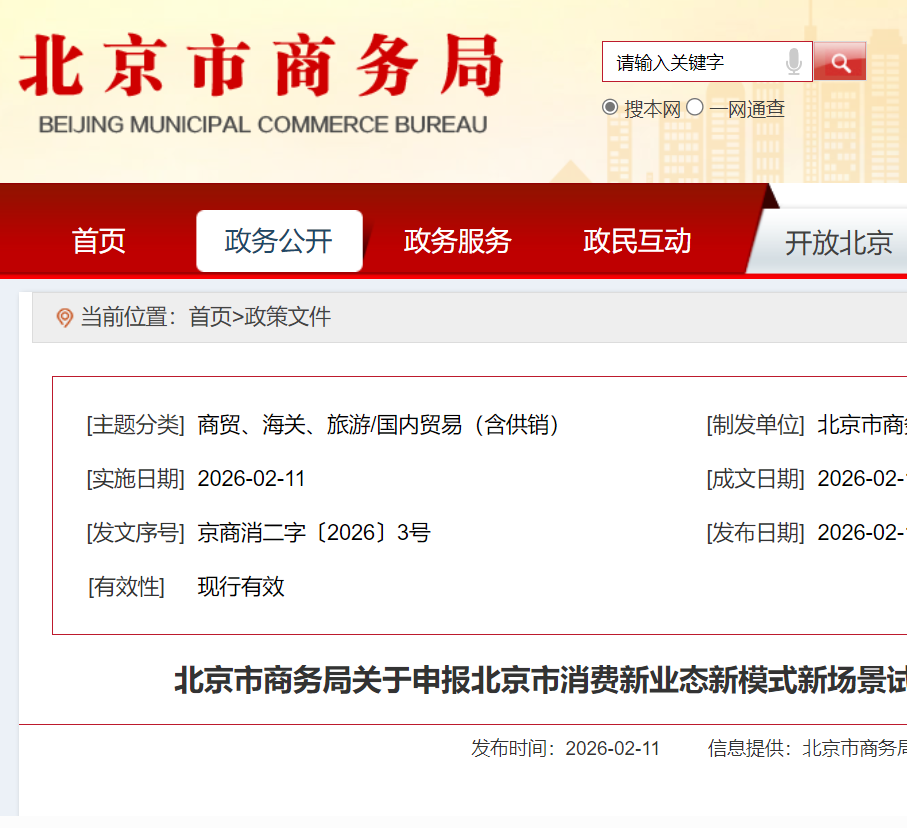Image resolution: width=907 pixels, height=828 pixels.
Task: Click the location pin icon beside 当前位置
Action: [65, 318]
